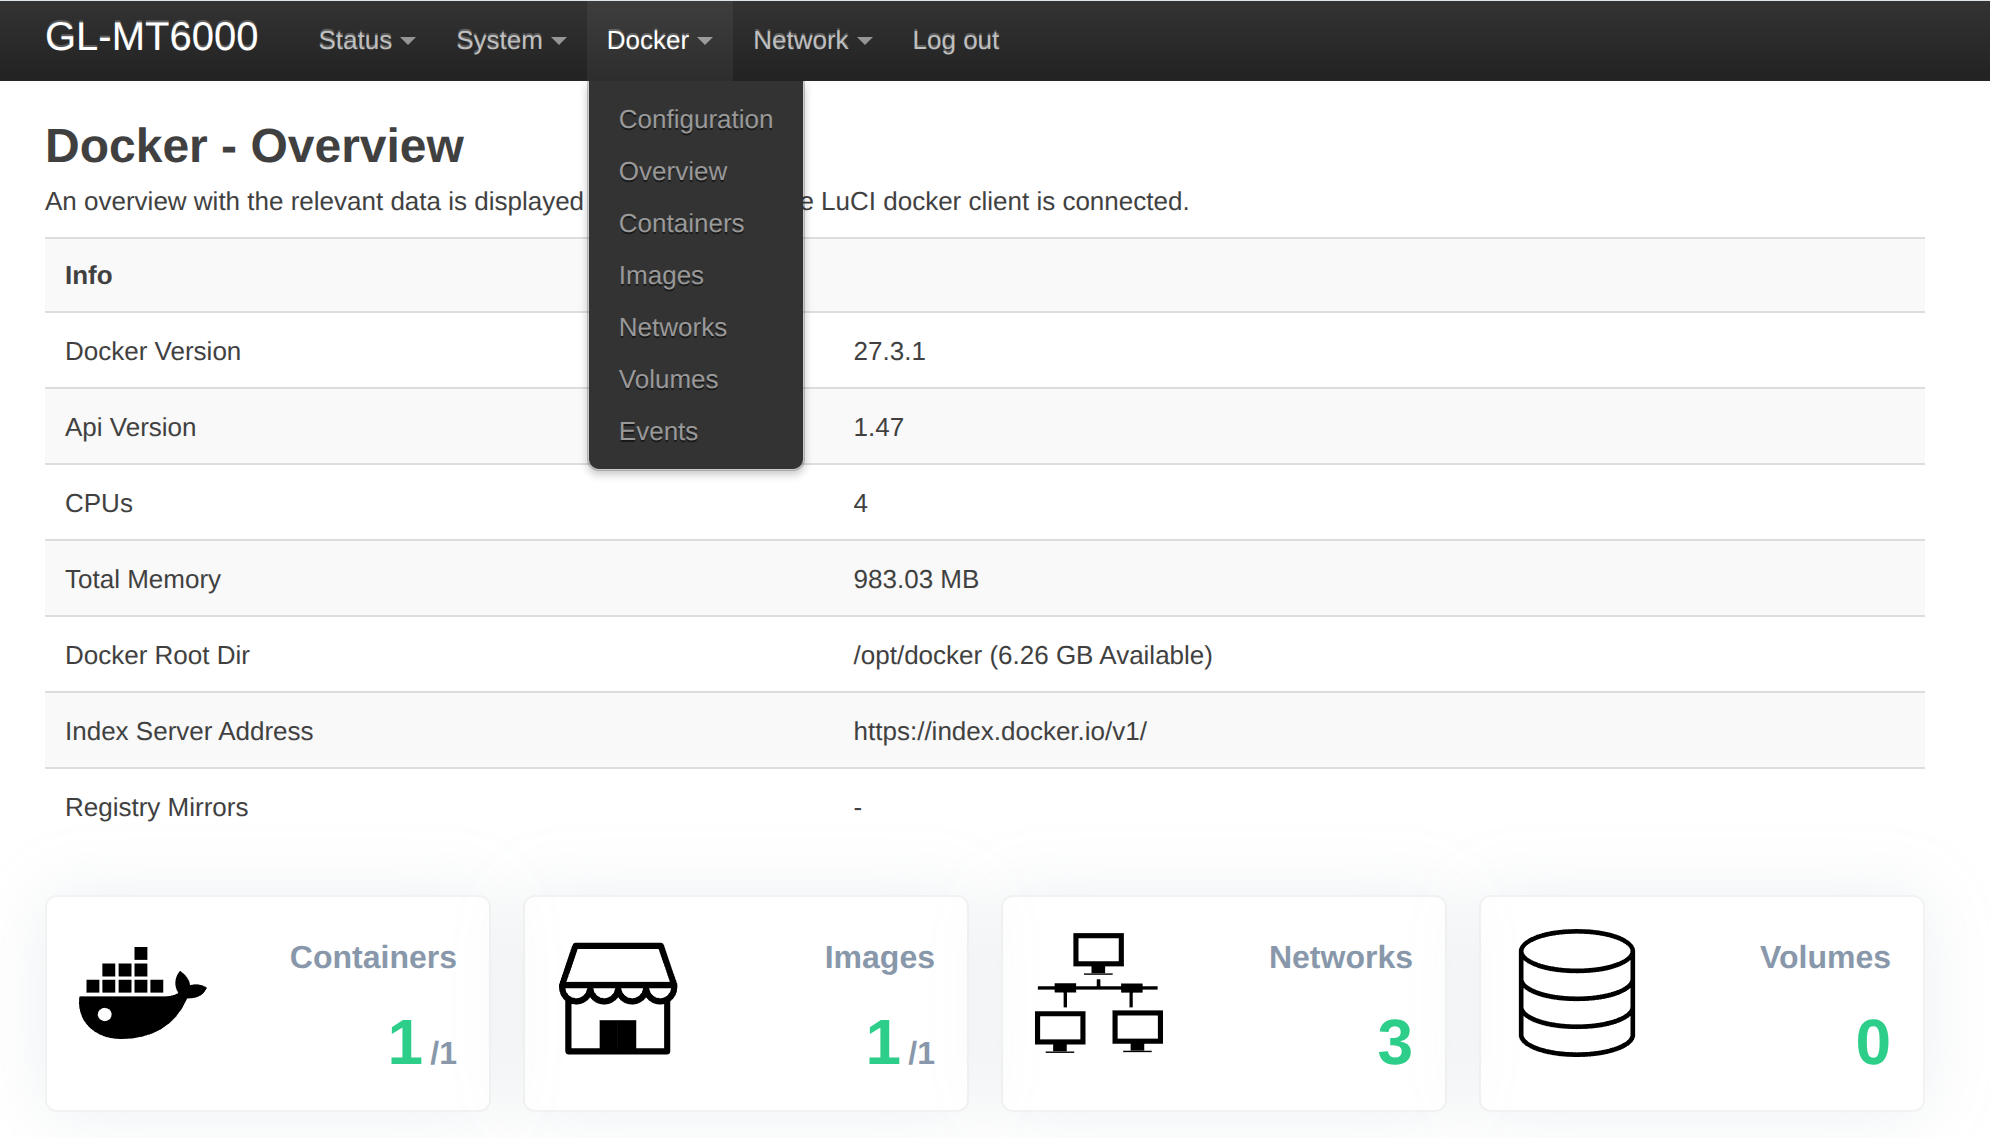The image size is (1990, 1138).
Task: Click the Volumes card title
Action: coord(1824,957)
